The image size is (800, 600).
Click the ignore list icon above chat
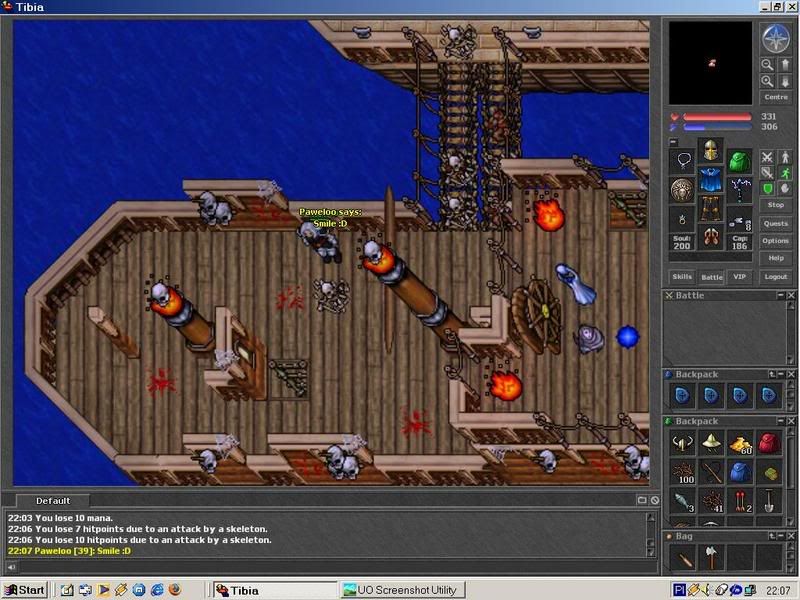pyautogui.click(x=655, y=501)
